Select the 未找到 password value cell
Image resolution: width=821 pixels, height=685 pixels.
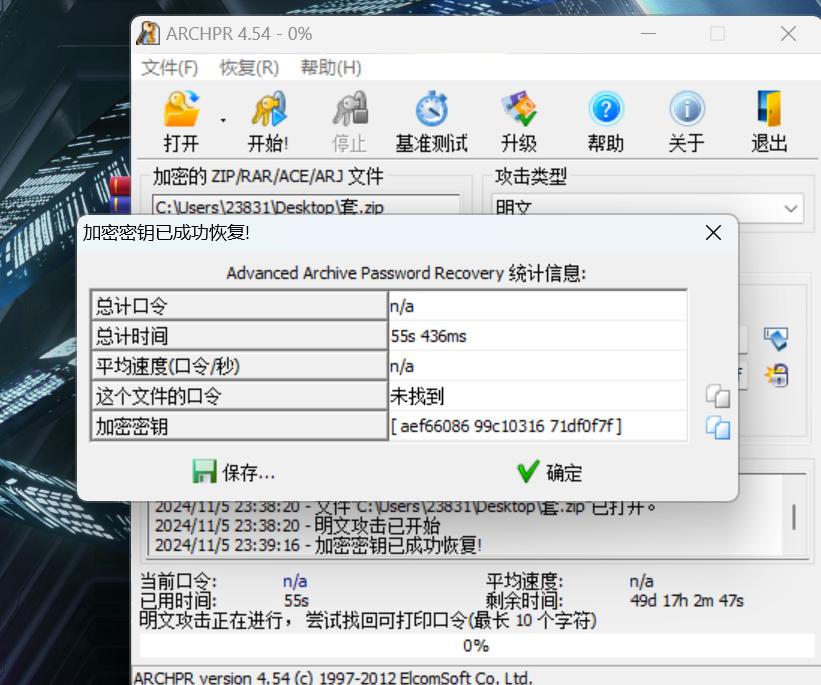pyautogui.click(x=538, y=396)
